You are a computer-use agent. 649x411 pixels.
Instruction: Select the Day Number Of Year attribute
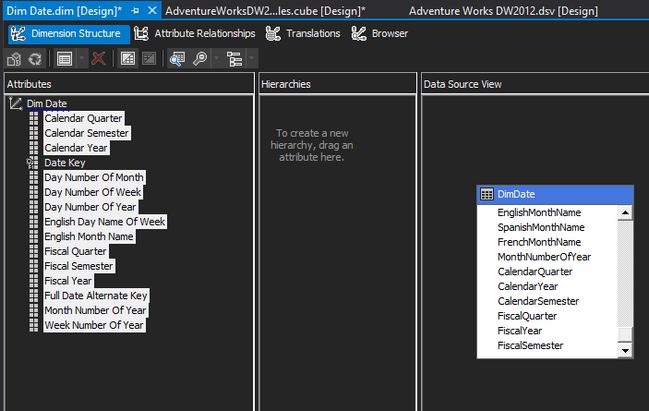point(90,207)
